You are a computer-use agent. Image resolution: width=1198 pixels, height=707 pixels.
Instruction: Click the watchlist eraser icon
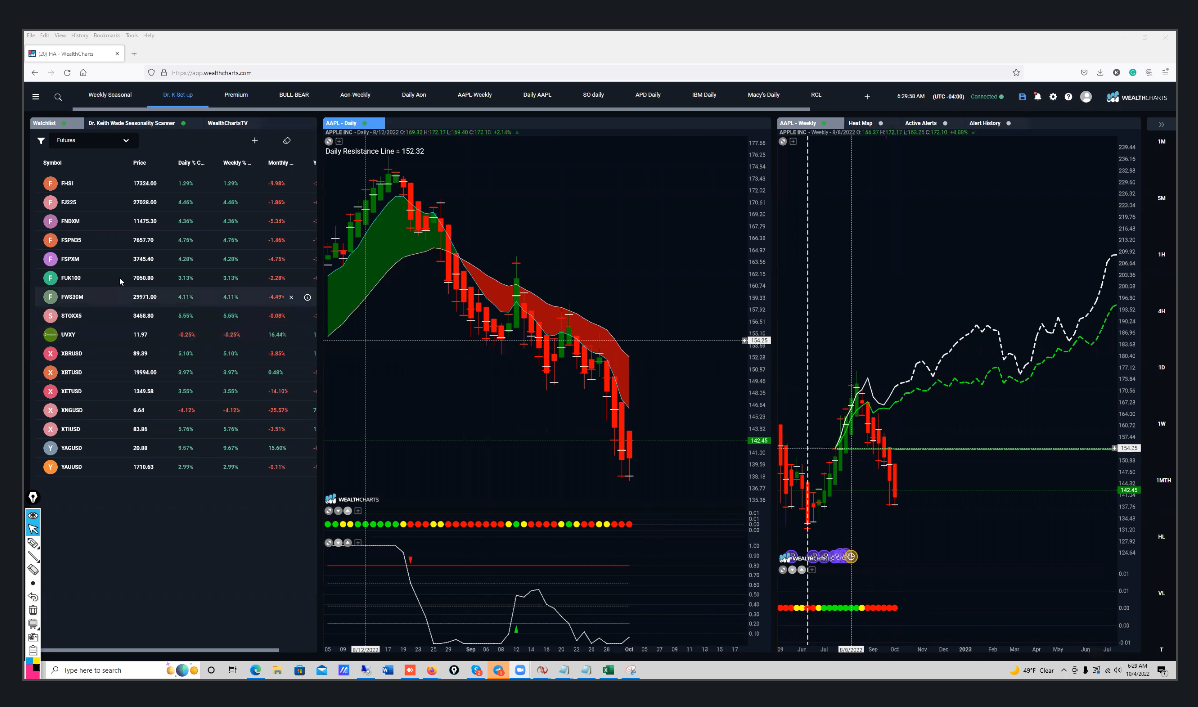(x=287, y=141)
